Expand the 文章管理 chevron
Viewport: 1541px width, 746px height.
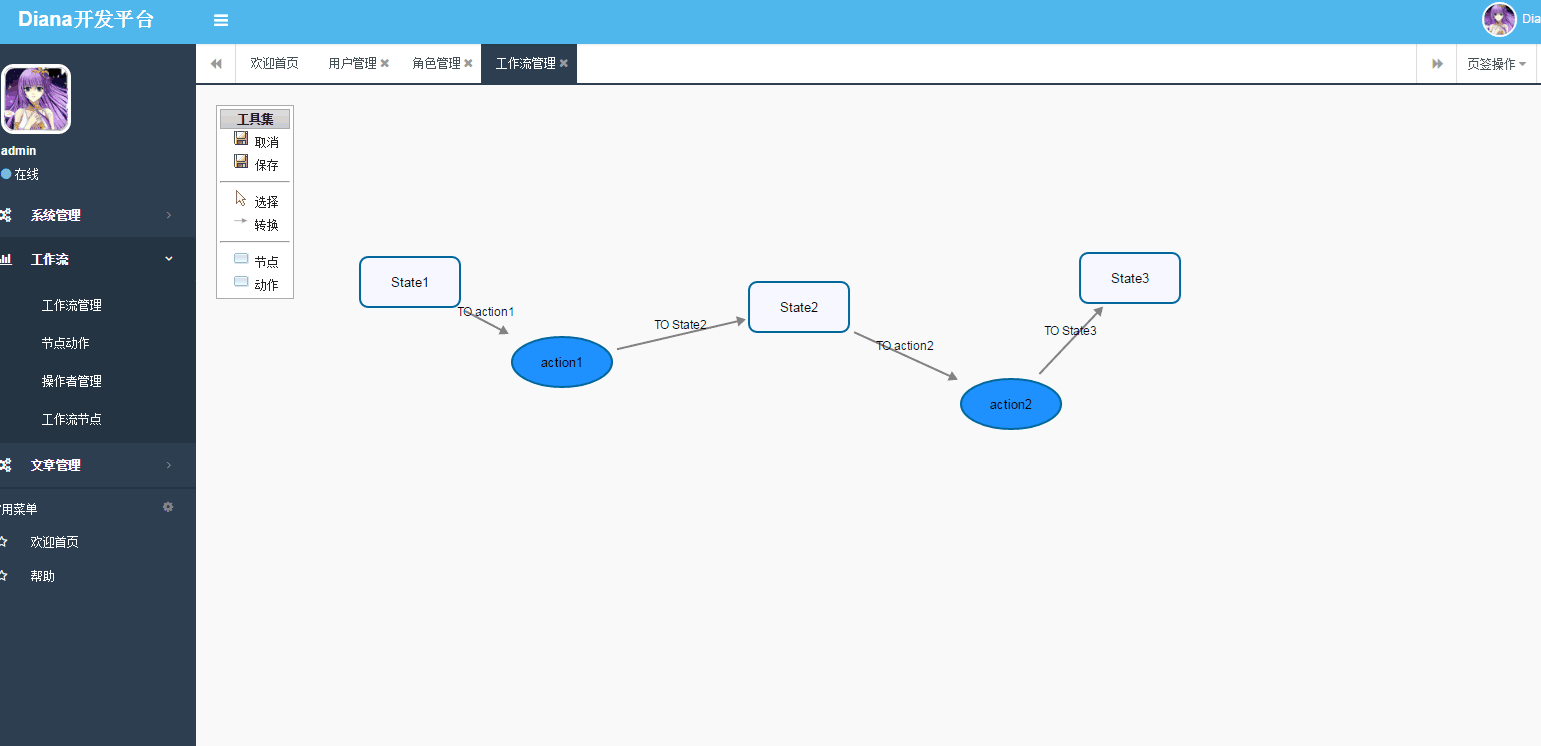click(168, 465)
